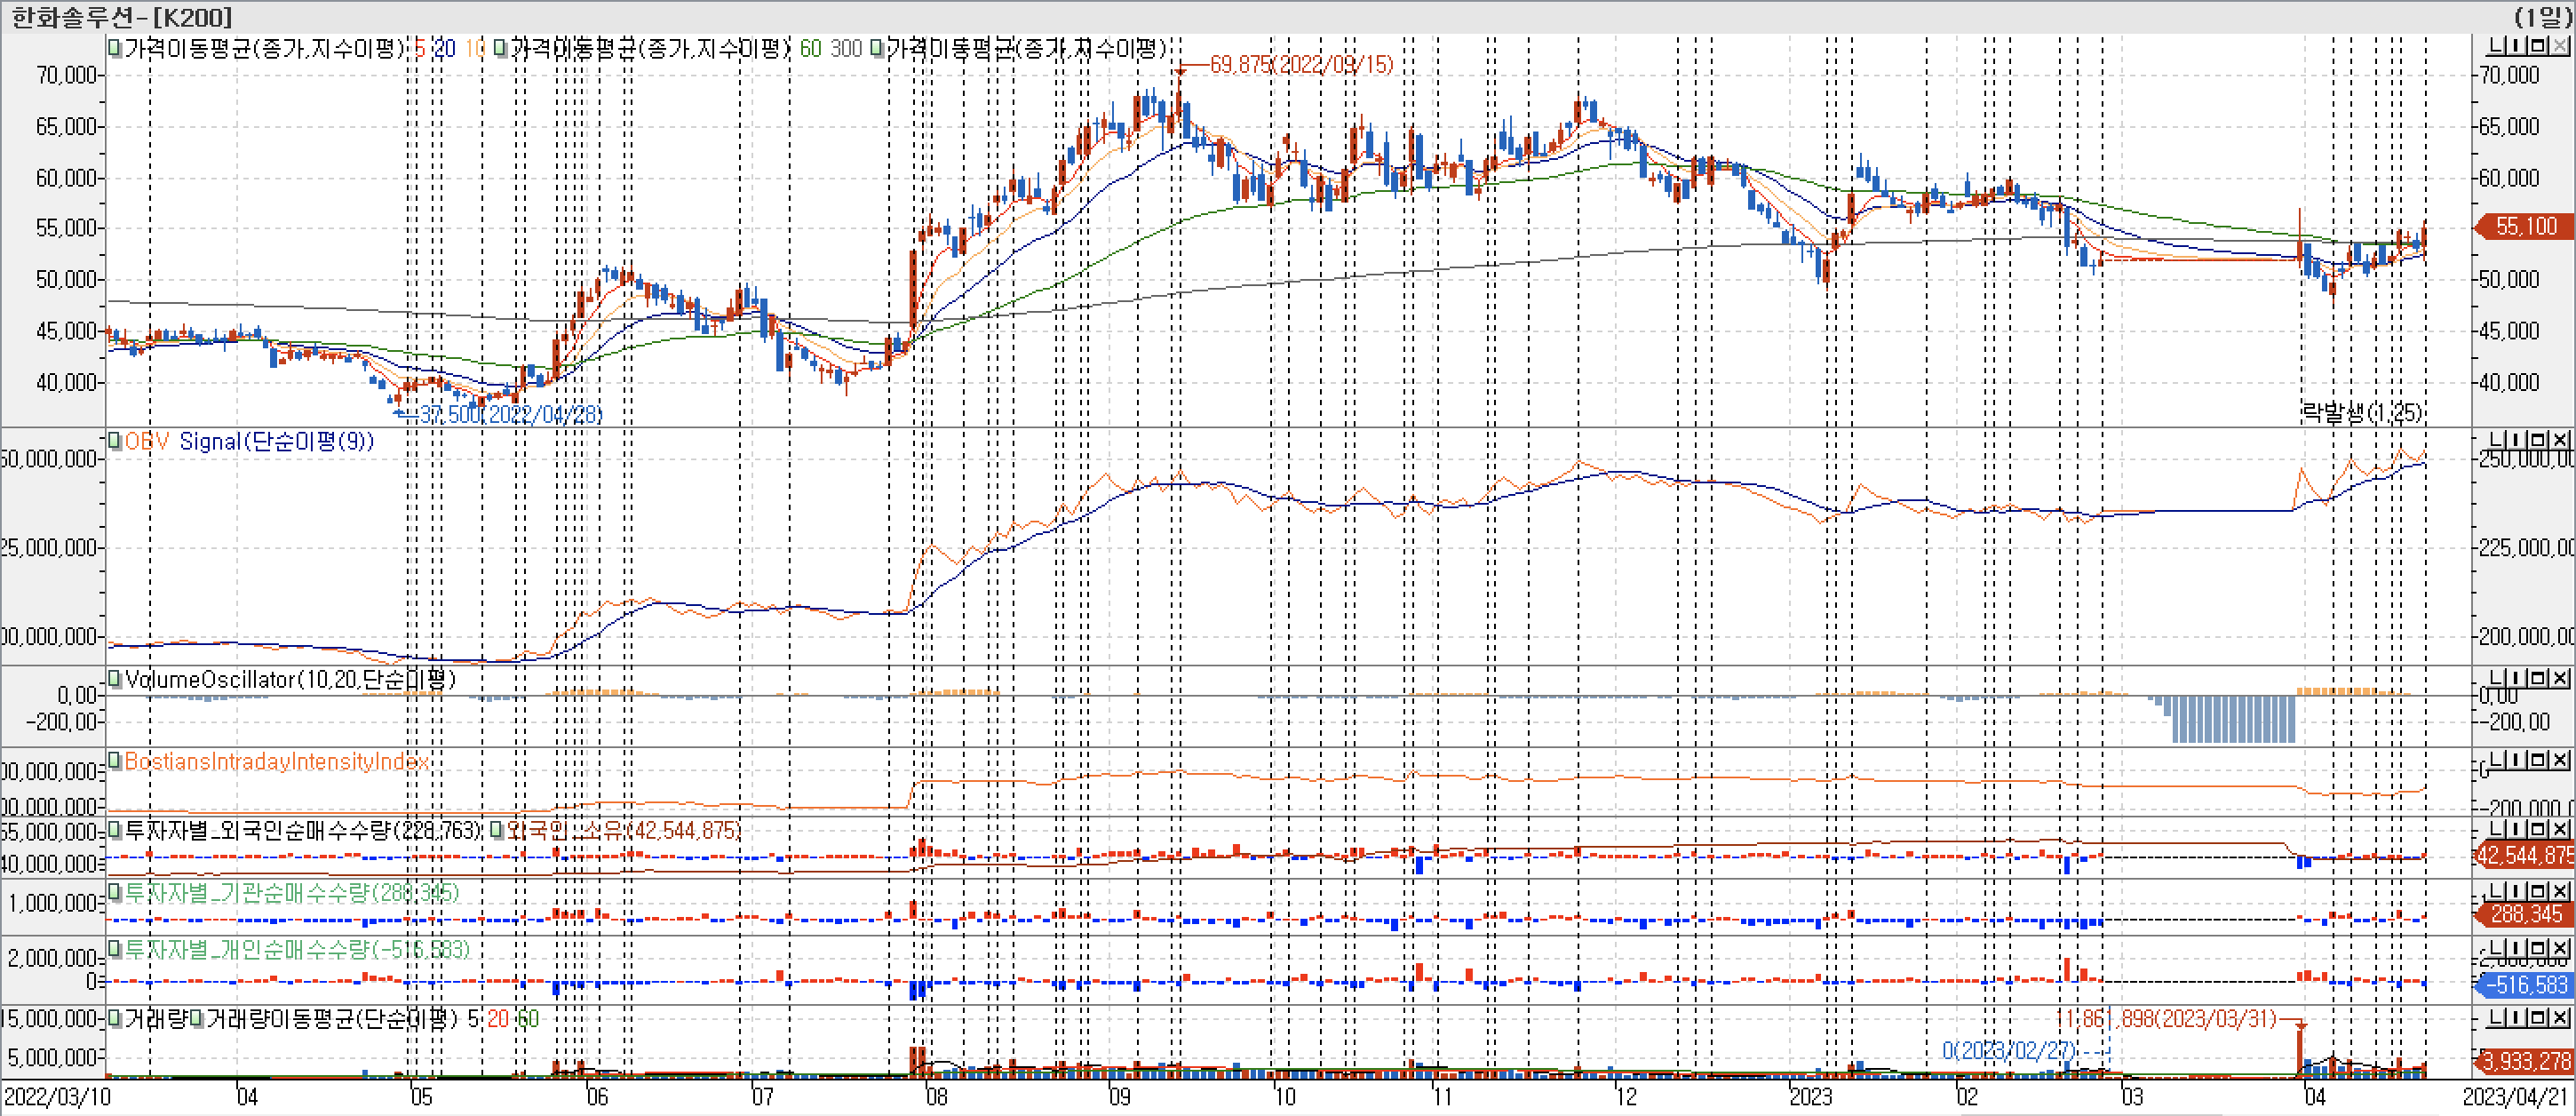Screen dimensions: 2576x1116
Task: Maximize the volume (거래량) panel
Action: (x=2538, y=1018)
